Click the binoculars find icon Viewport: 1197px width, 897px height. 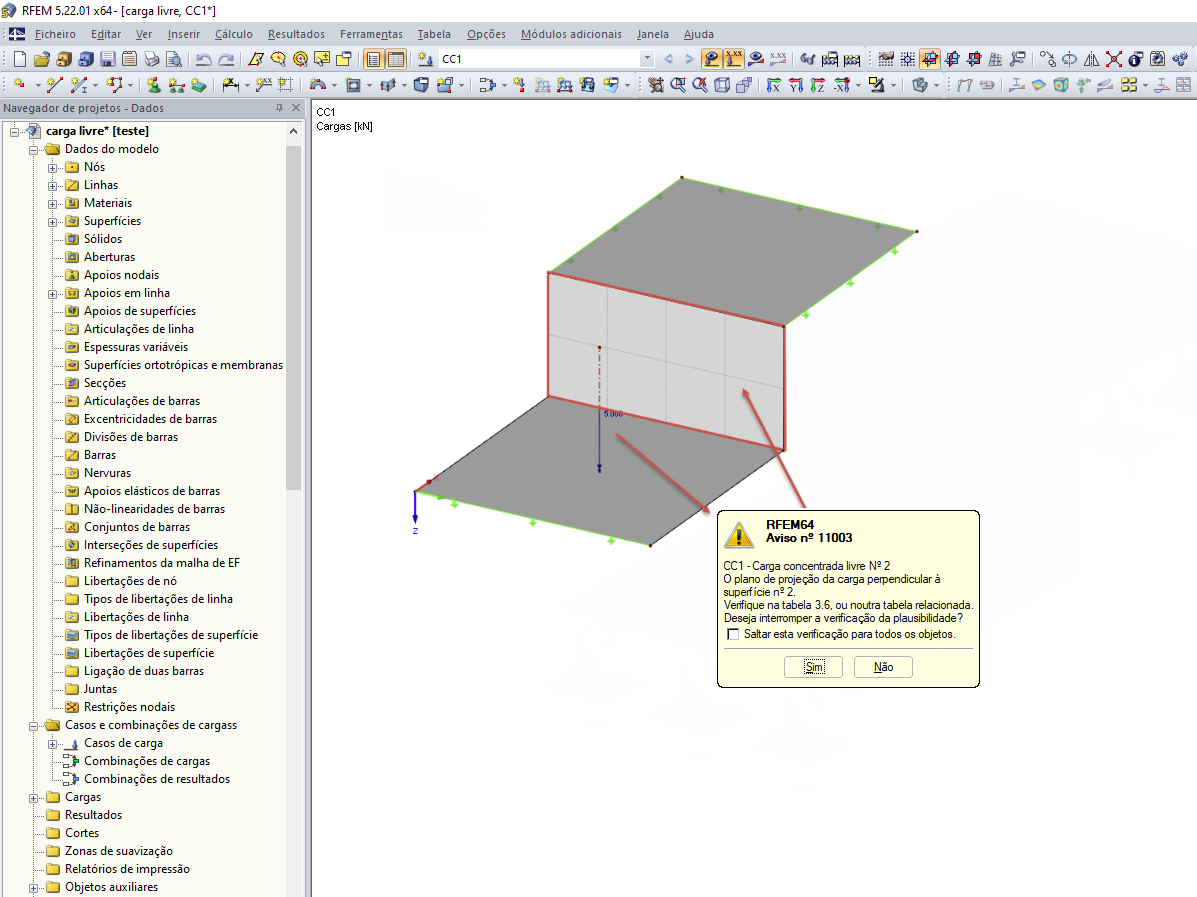coord(808,59)
